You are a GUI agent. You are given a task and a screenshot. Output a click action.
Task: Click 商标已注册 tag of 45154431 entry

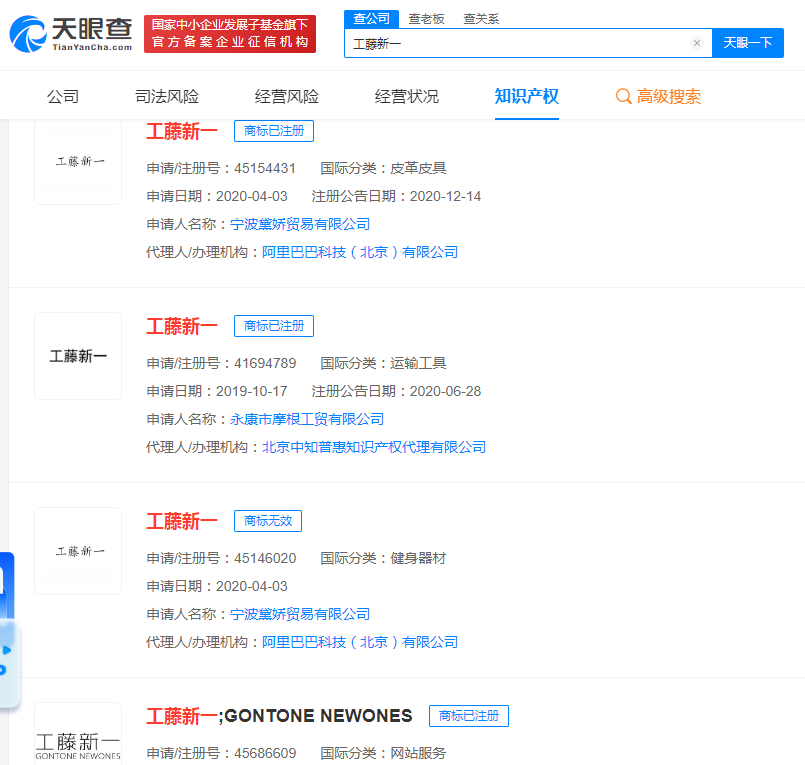[x=274, y=131]
